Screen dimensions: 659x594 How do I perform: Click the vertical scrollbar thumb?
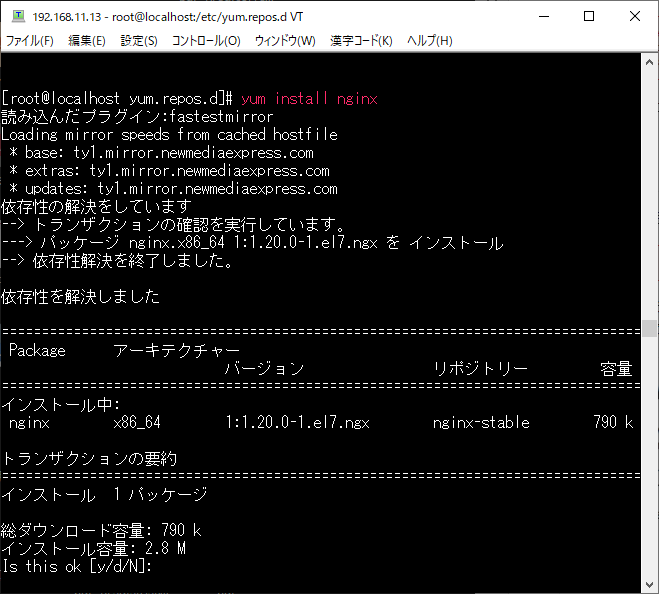tap(650, 329)
